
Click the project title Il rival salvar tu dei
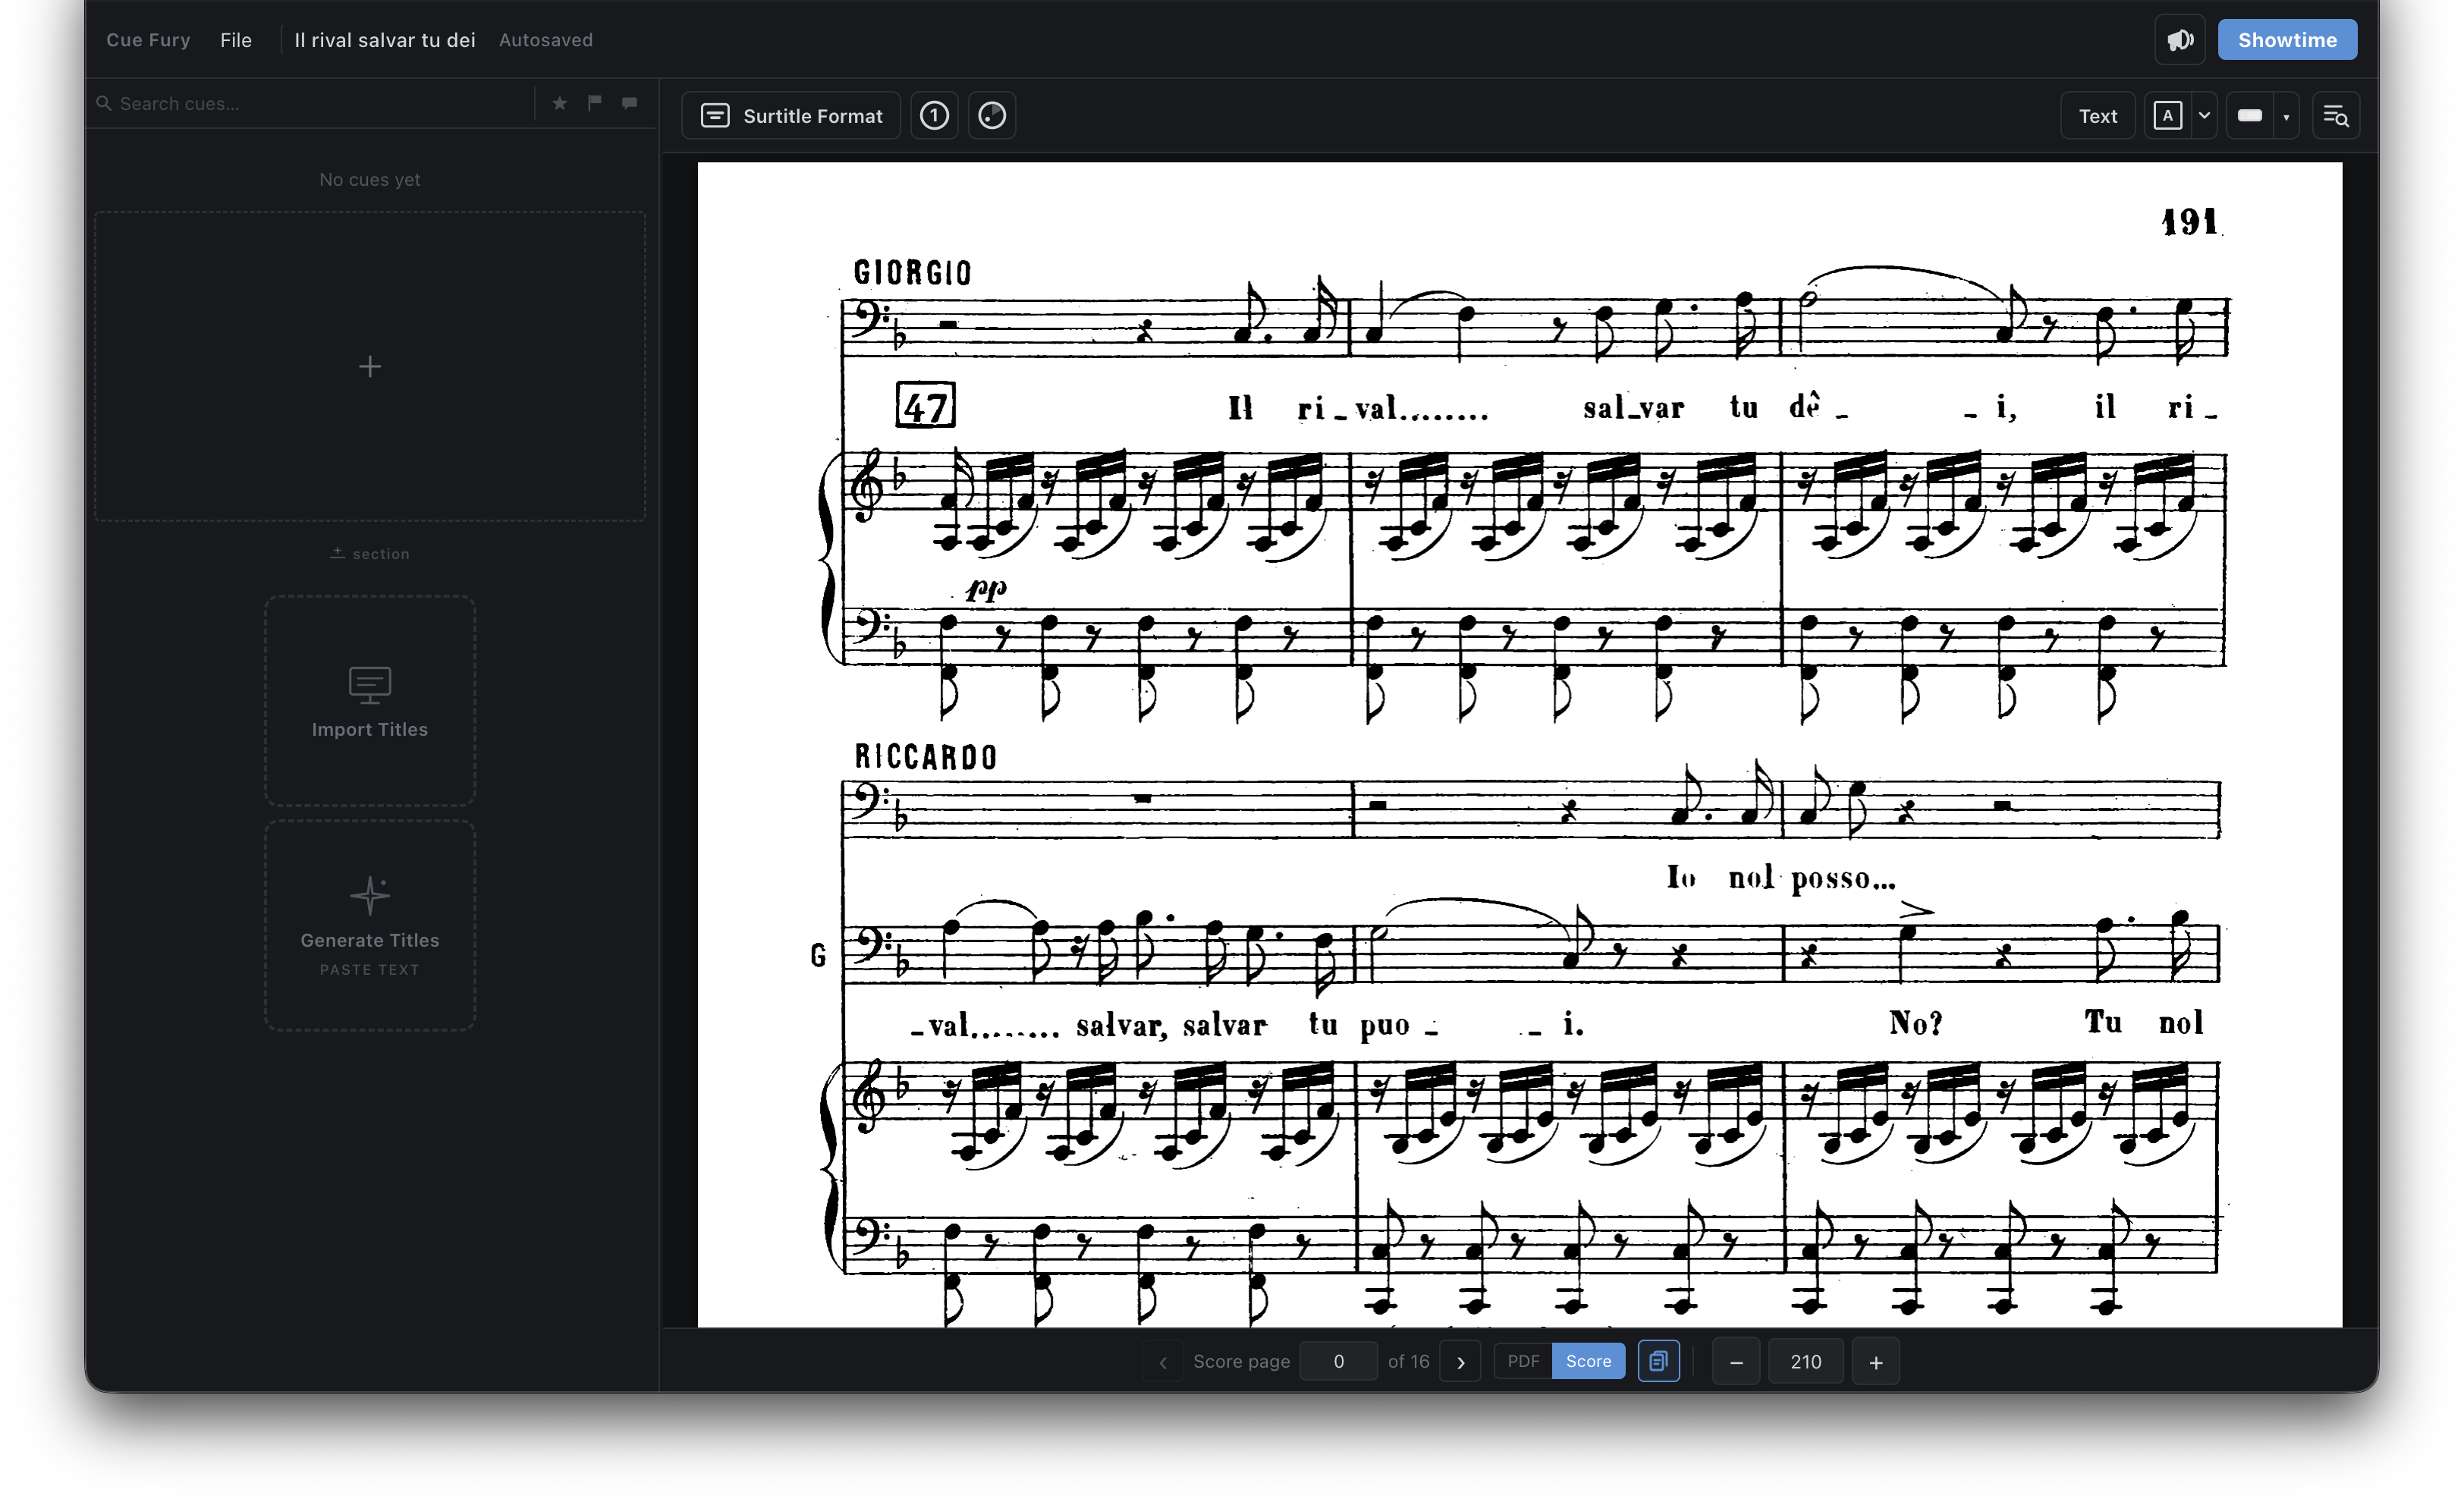point(385,40)
